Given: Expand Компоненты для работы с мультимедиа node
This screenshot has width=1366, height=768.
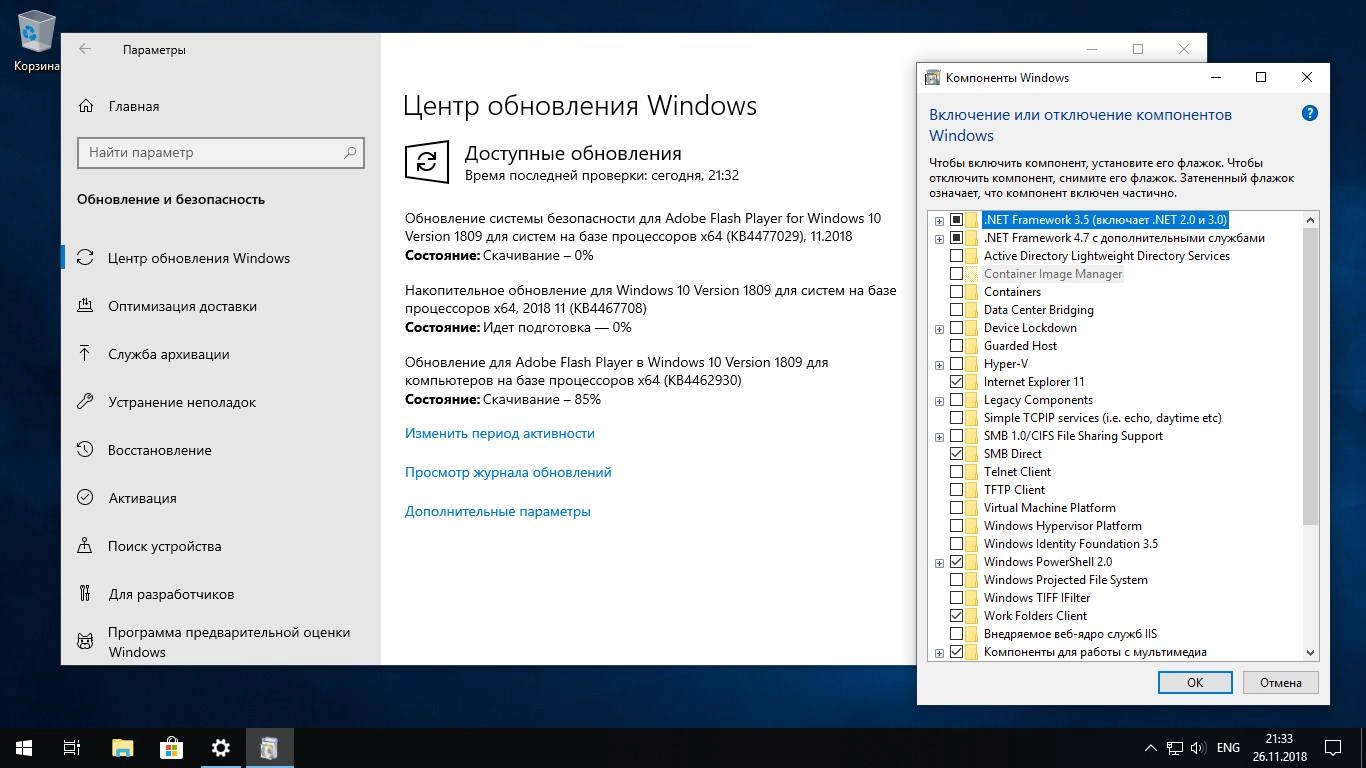Looking at the screenshot, I should (x=939, y=652).
